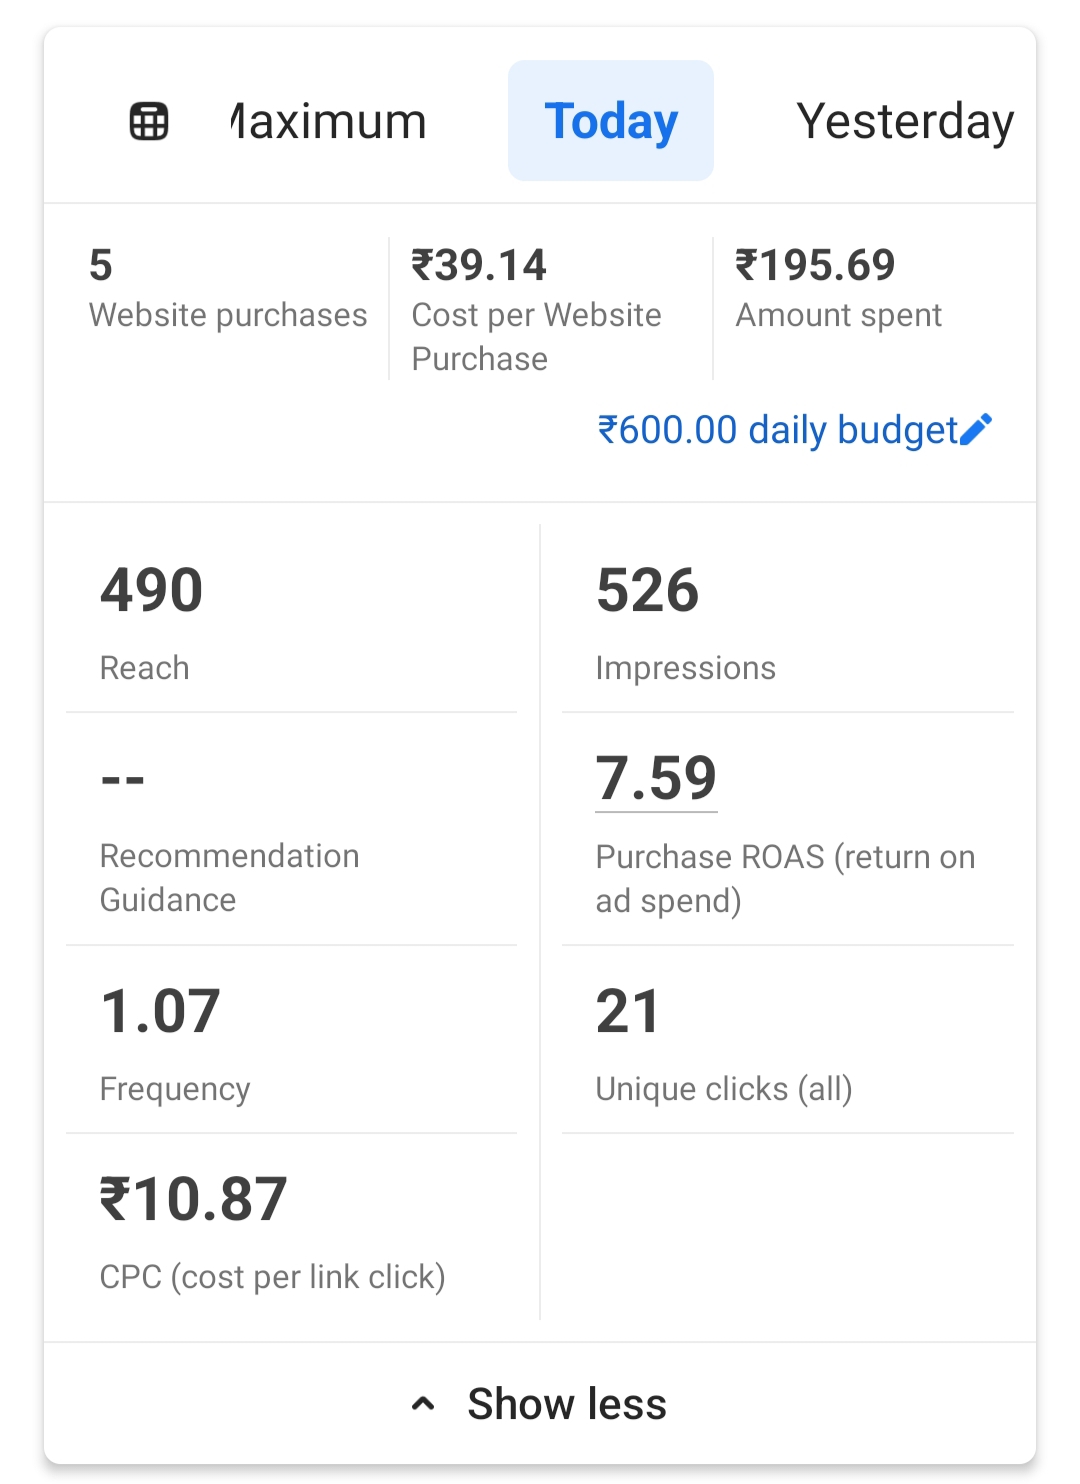Select the Recommendation Guidance tile
This screenshot has height=1484, width=1080.
click(x=290, y=832)
